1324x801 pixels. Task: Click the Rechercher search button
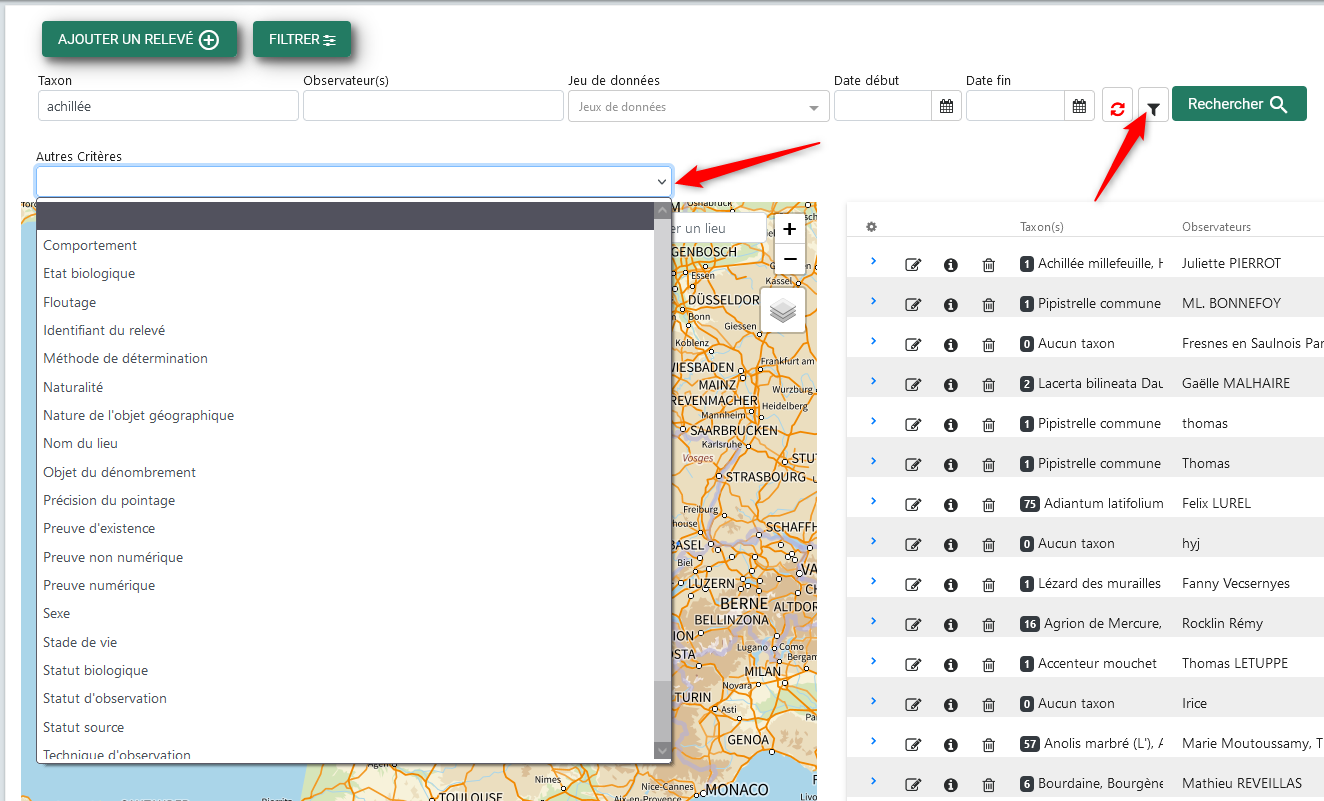click(x=1239, y=104)
